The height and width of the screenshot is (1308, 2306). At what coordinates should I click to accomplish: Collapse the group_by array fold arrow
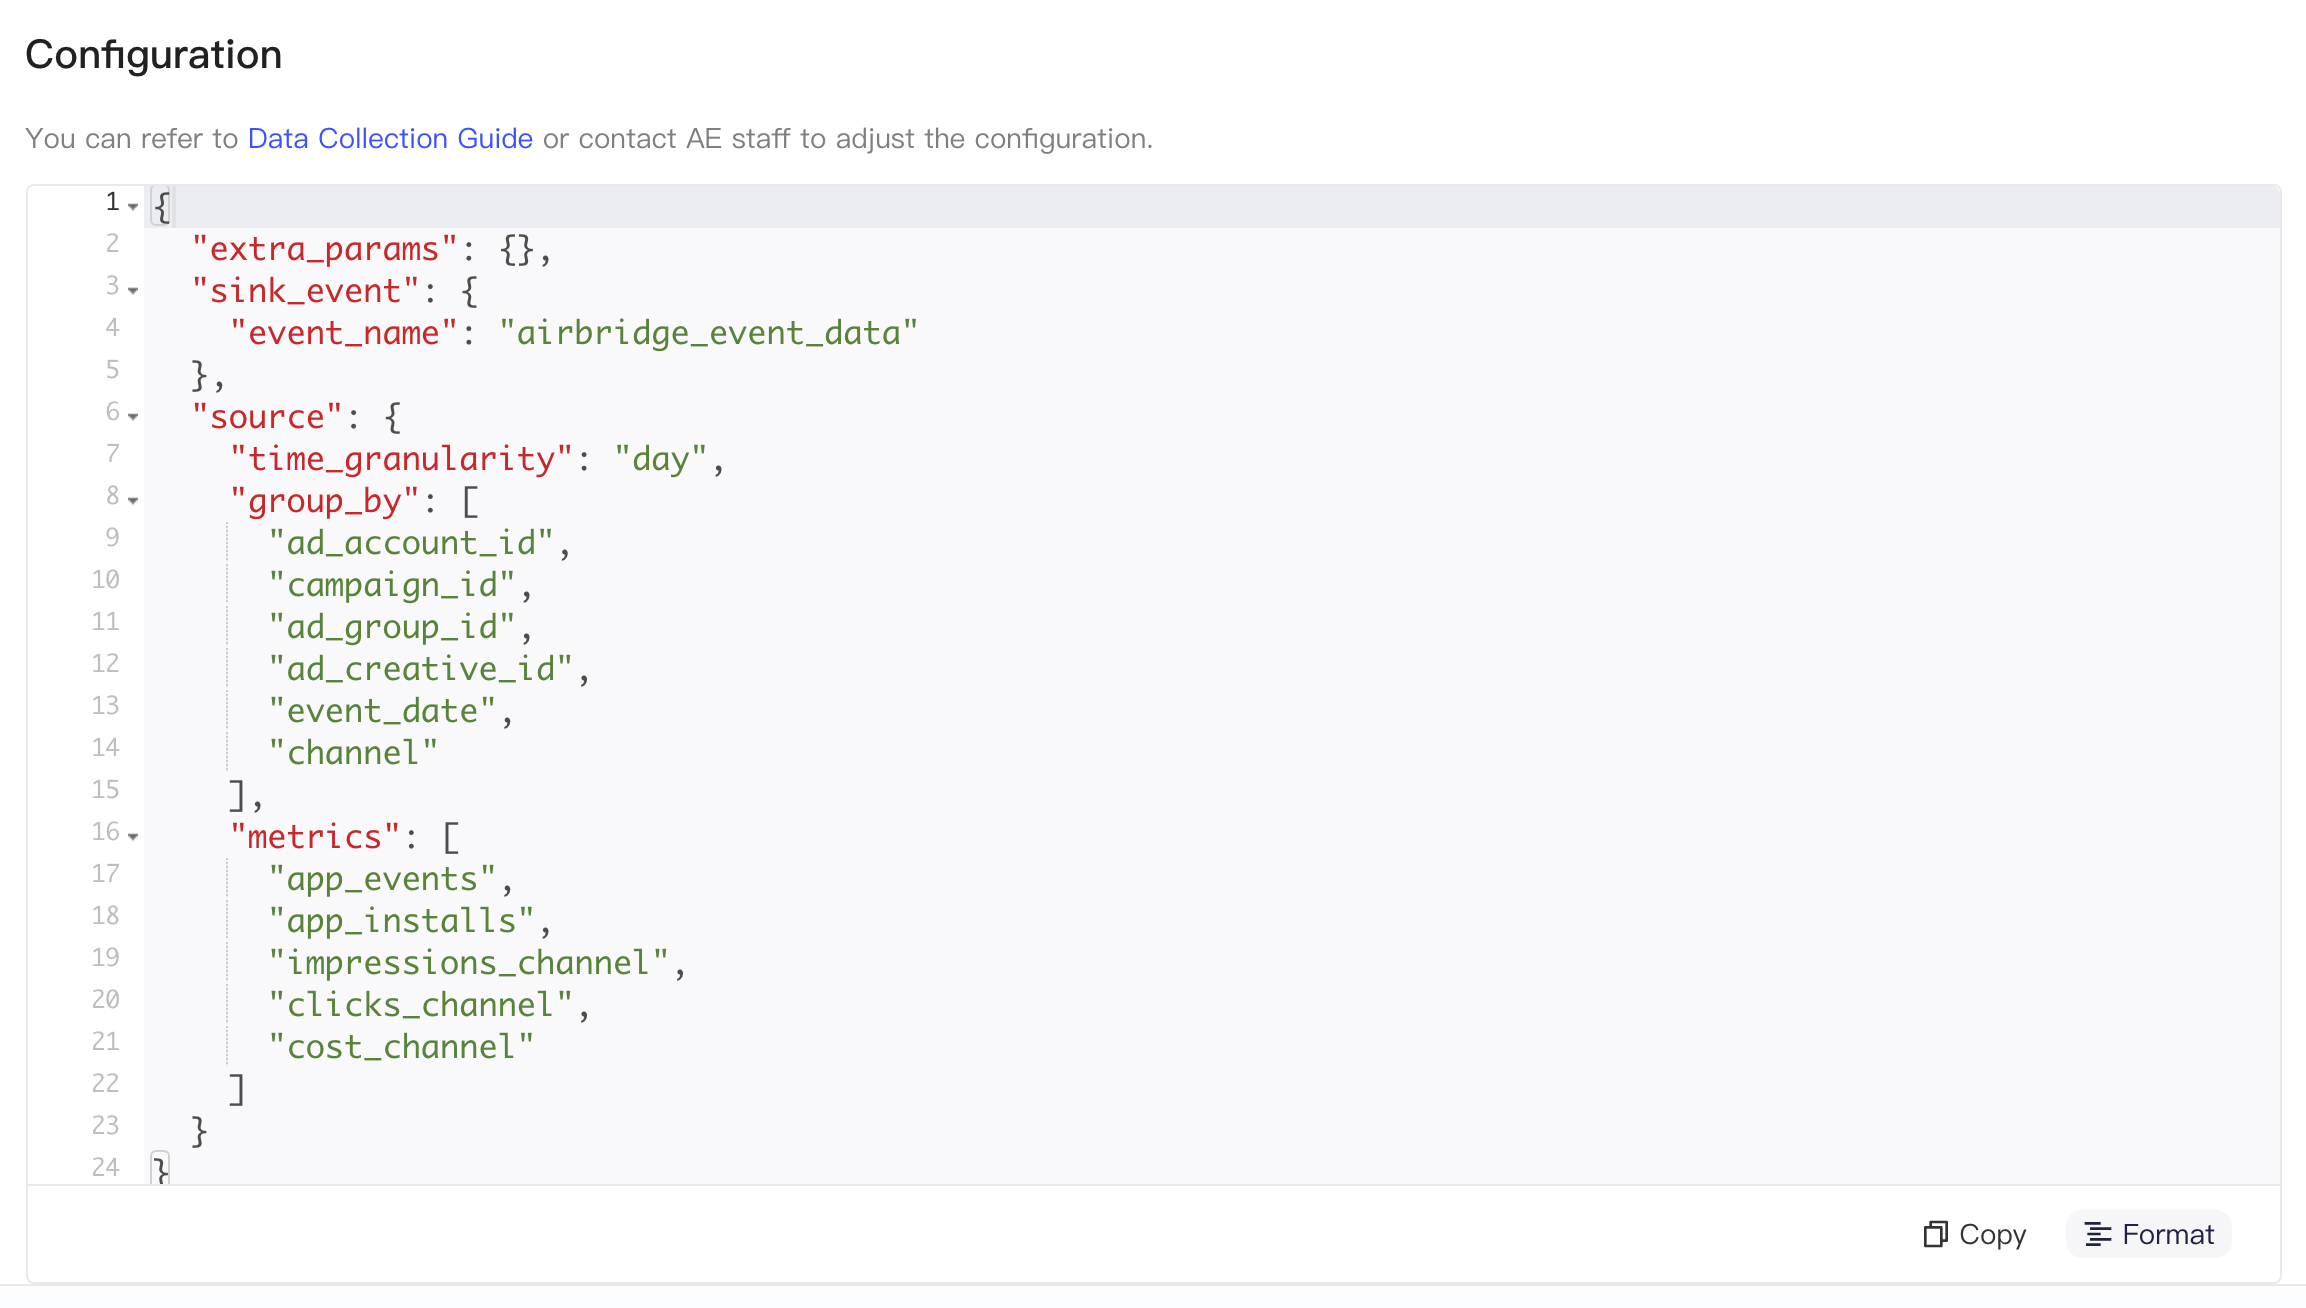[x=133, y=501]
